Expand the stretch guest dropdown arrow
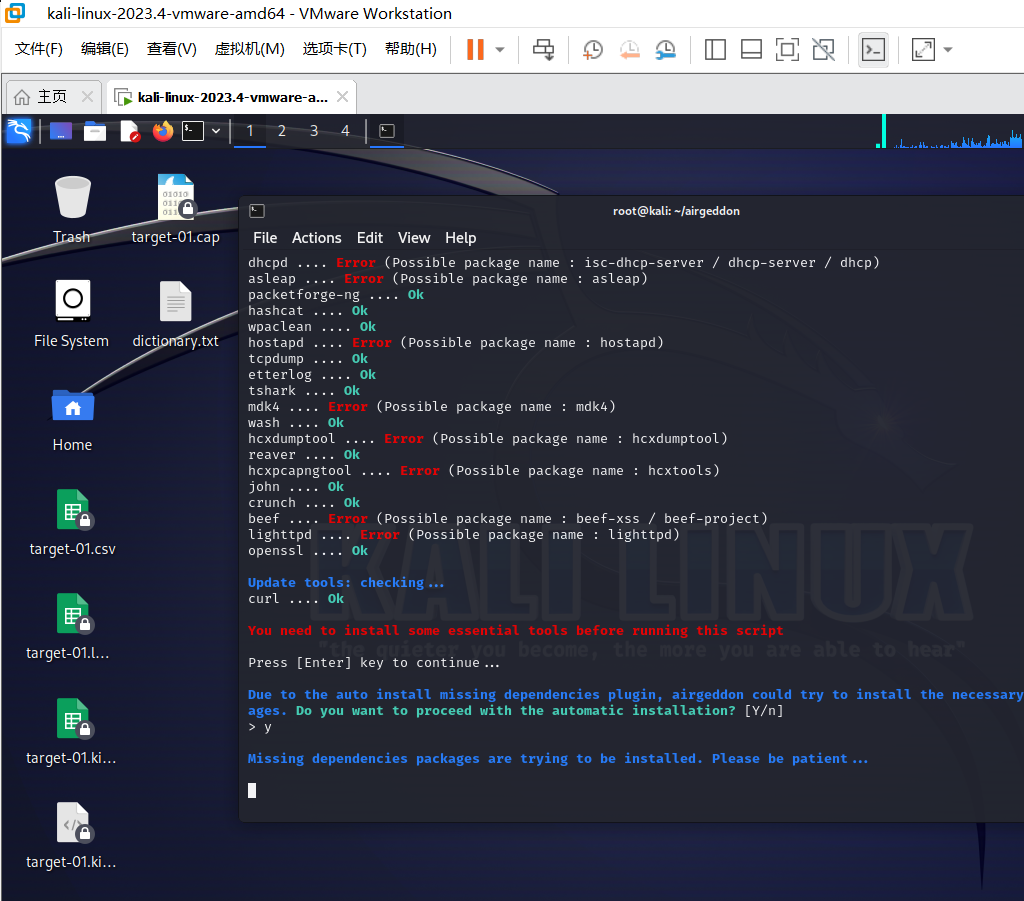 click(x=947, y=49)
